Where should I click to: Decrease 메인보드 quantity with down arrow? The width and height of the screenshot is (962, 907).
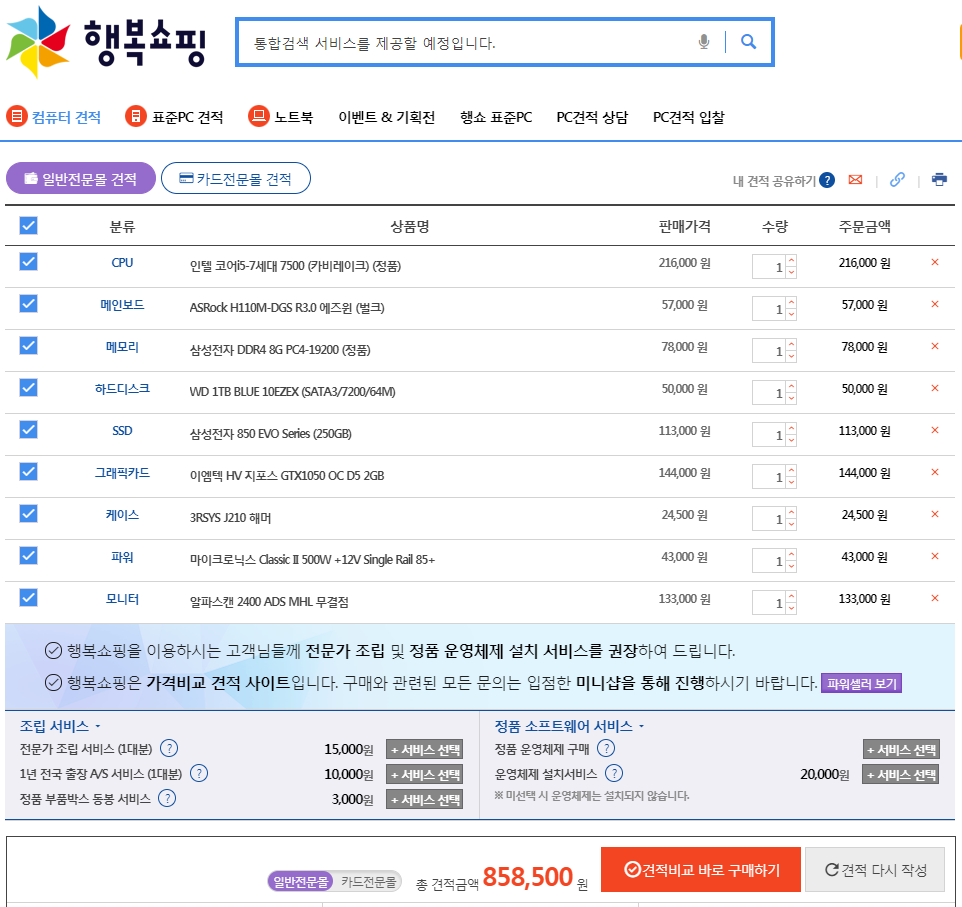791,314
